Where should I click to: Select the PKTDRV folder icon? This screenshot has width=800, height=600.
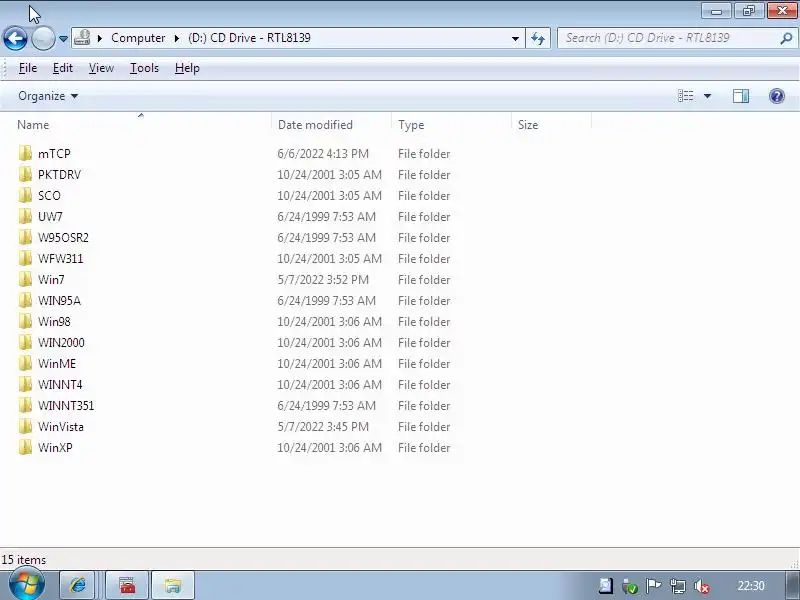click(x=24, y=174)
